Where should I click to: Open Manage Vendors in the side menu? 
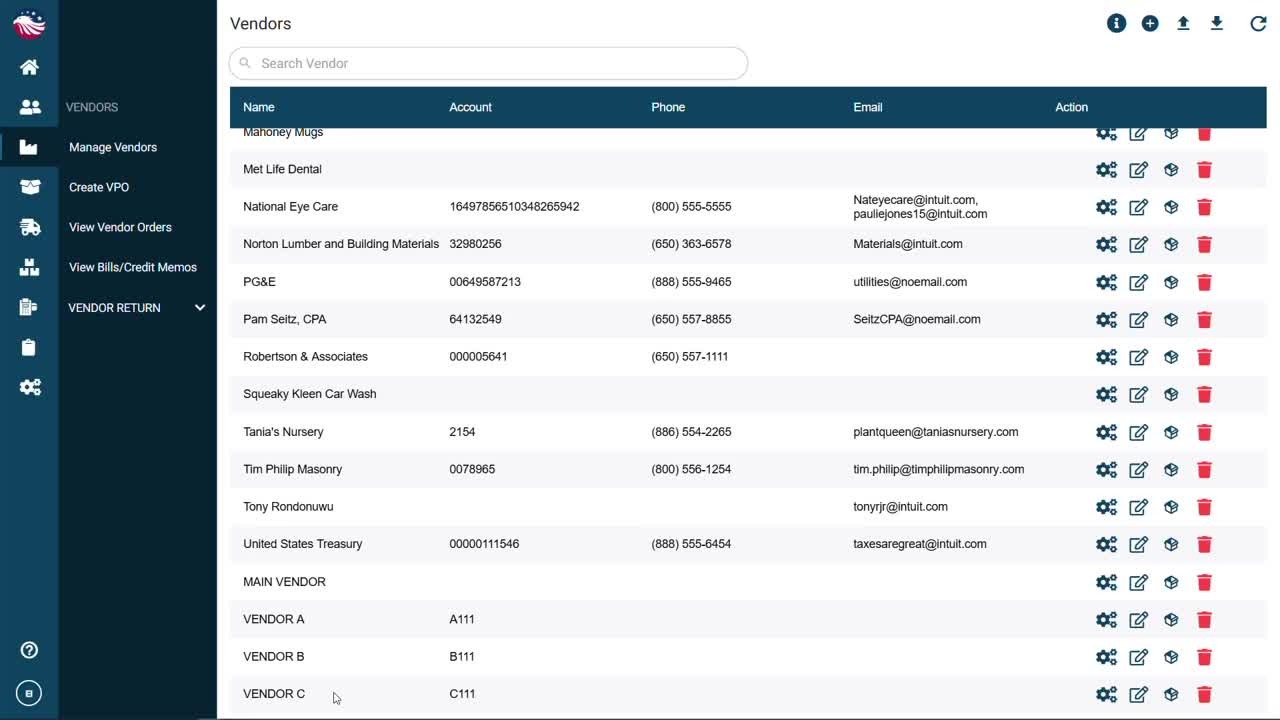tap(113, 147)
